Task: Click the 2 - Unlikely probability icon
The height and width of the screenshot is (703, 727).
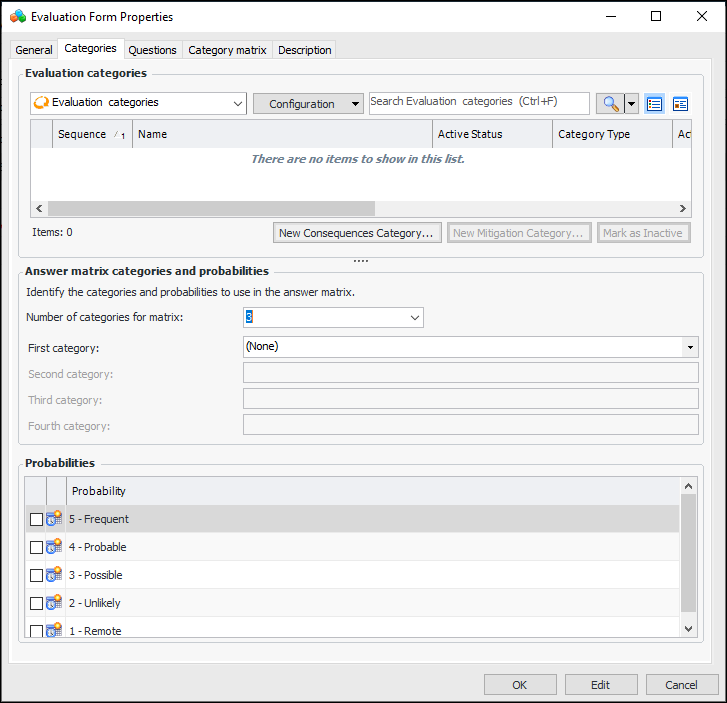Action: pos(54,603)
